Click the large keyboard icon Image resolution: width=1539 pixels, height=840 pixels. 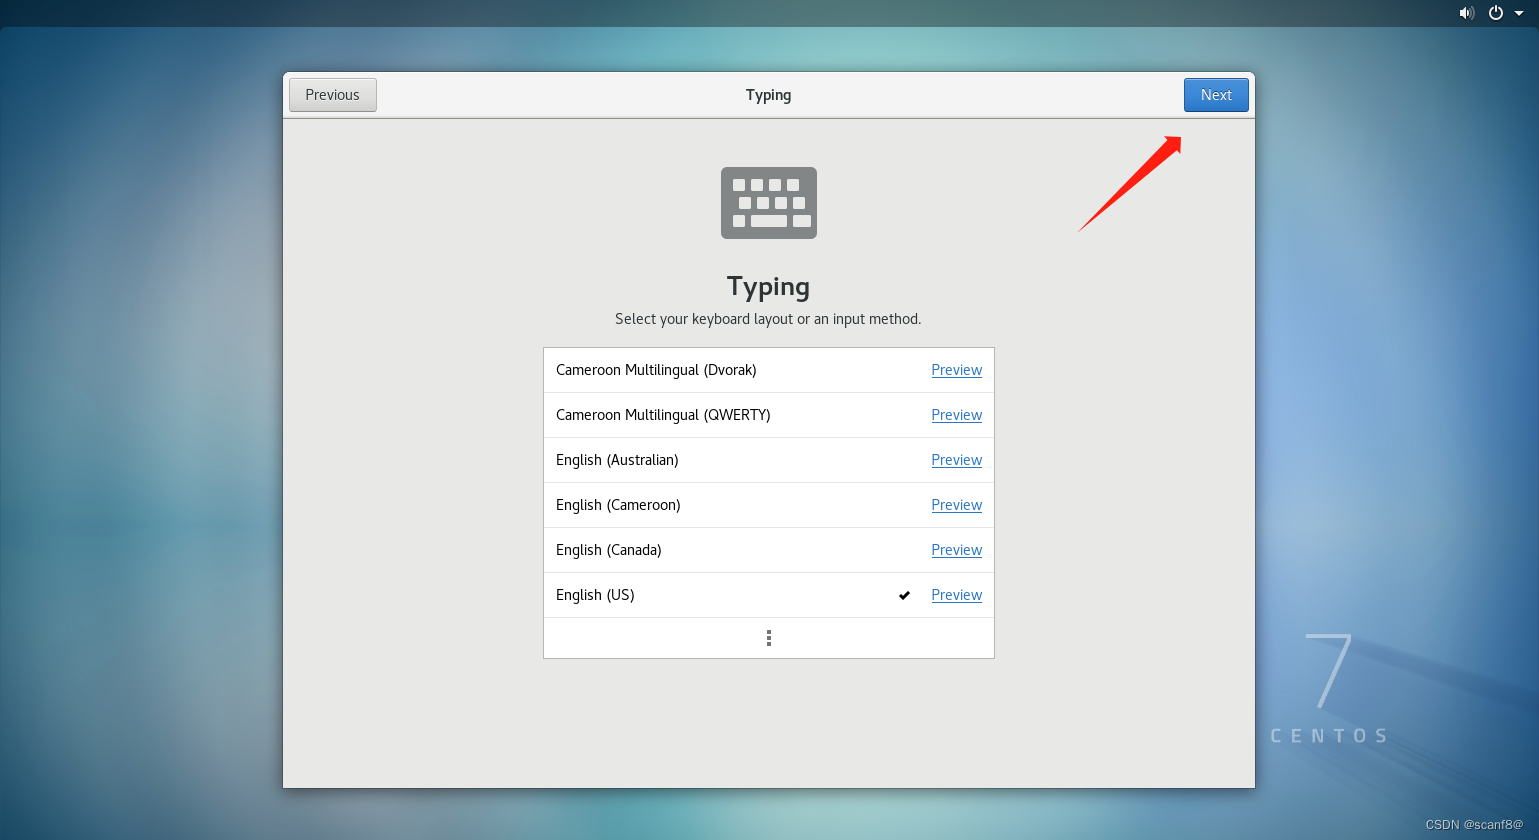pos(769,203)
